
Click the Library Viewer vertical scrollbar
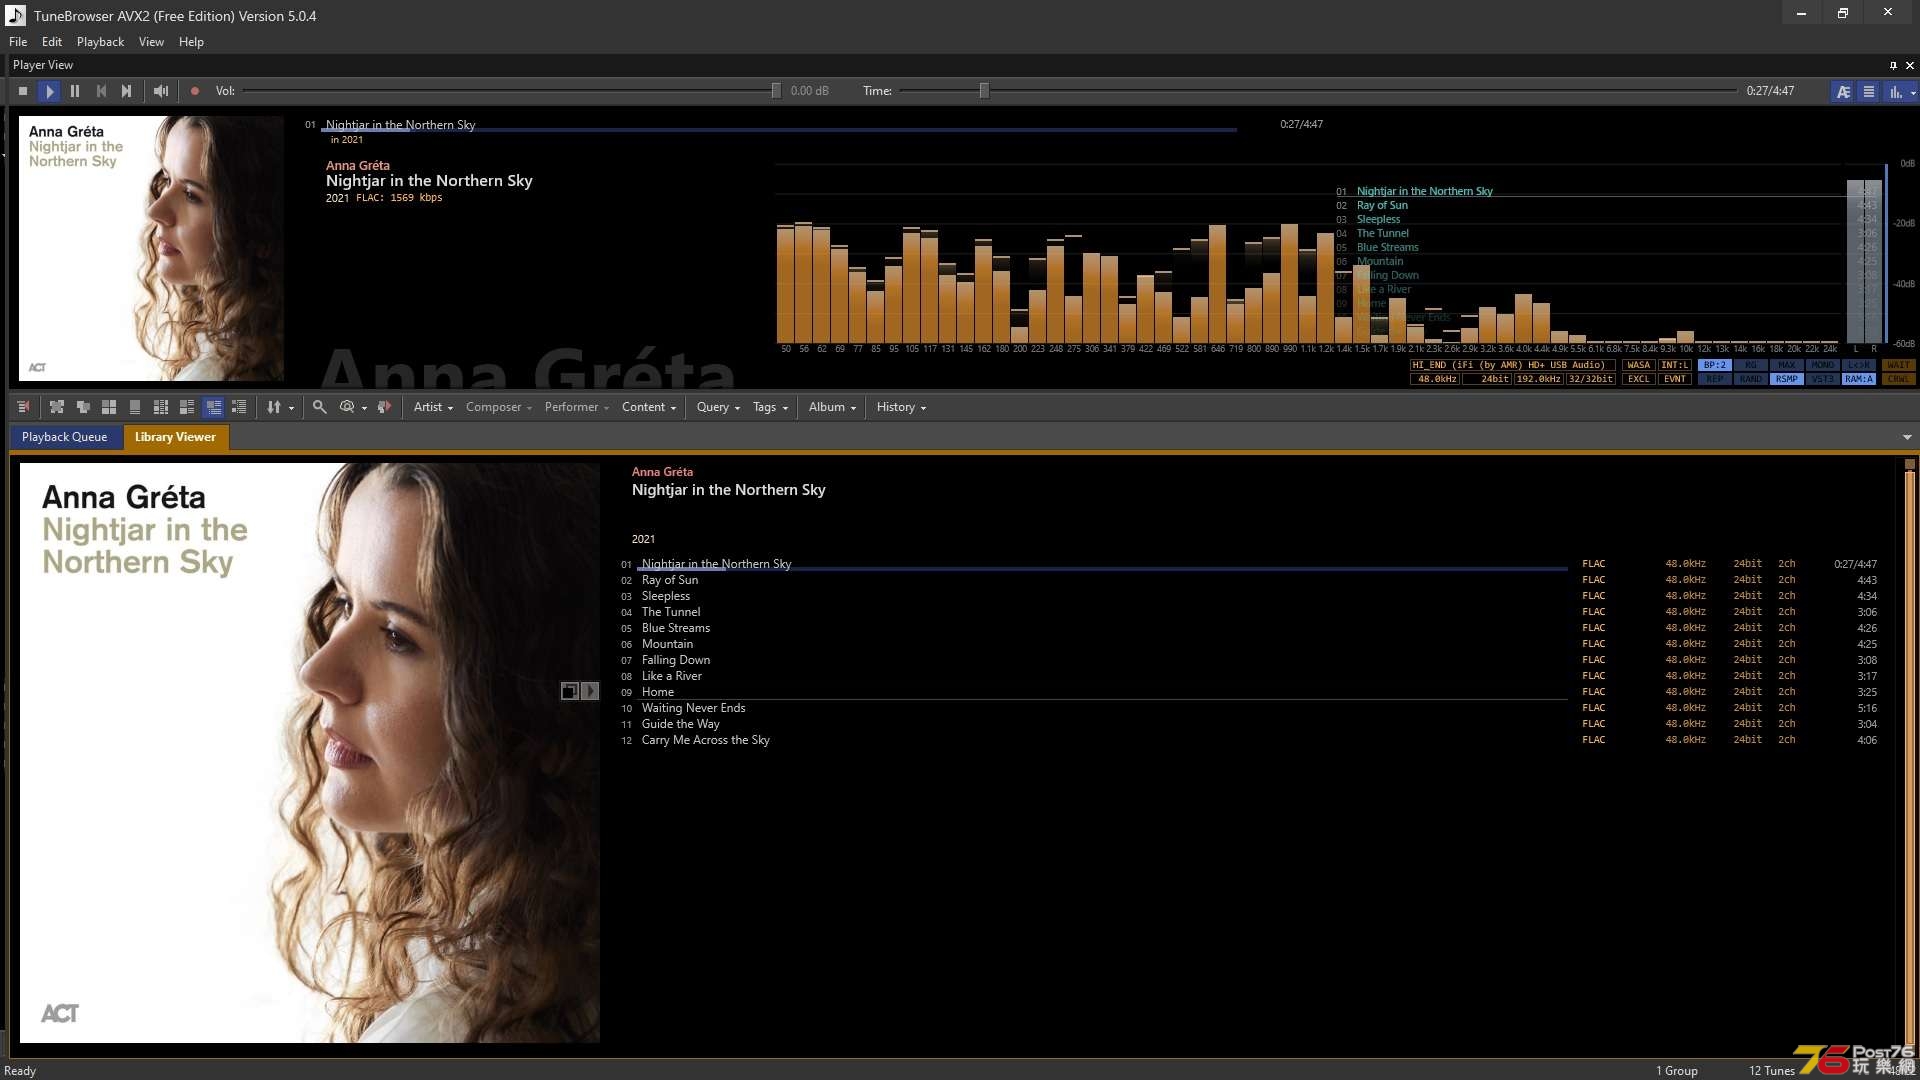tap(1909, 755)
